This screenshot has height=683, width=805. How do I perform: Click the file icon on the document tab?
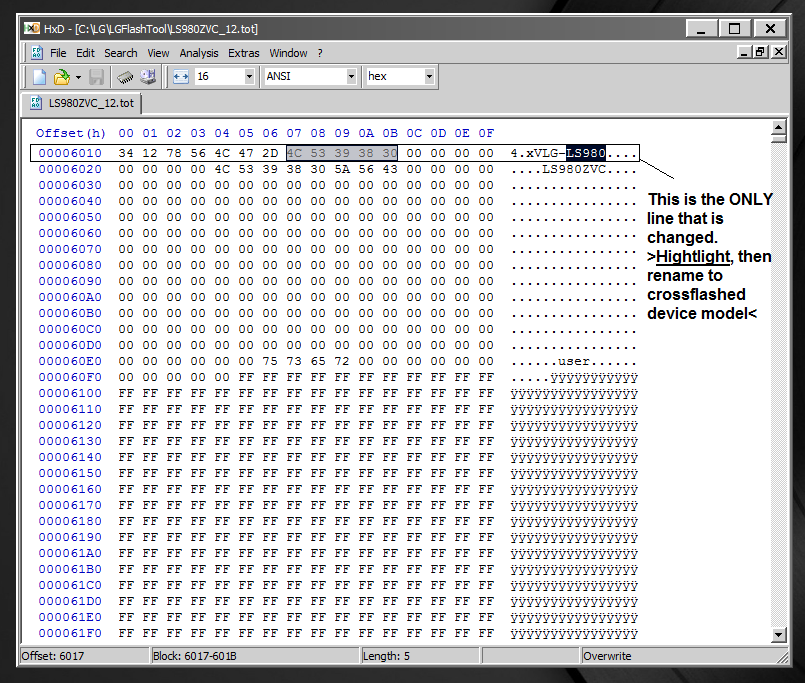click(36, 103)
